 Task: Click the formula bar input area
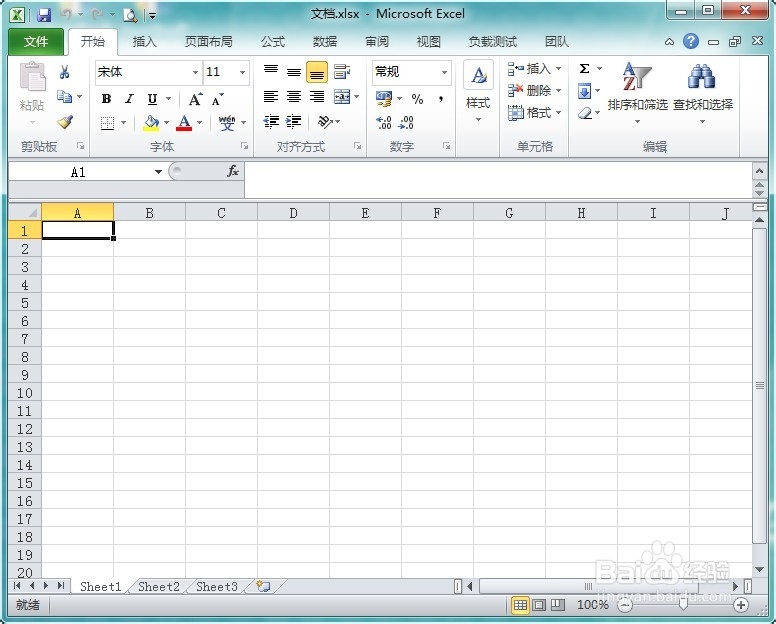coord(498,181)
